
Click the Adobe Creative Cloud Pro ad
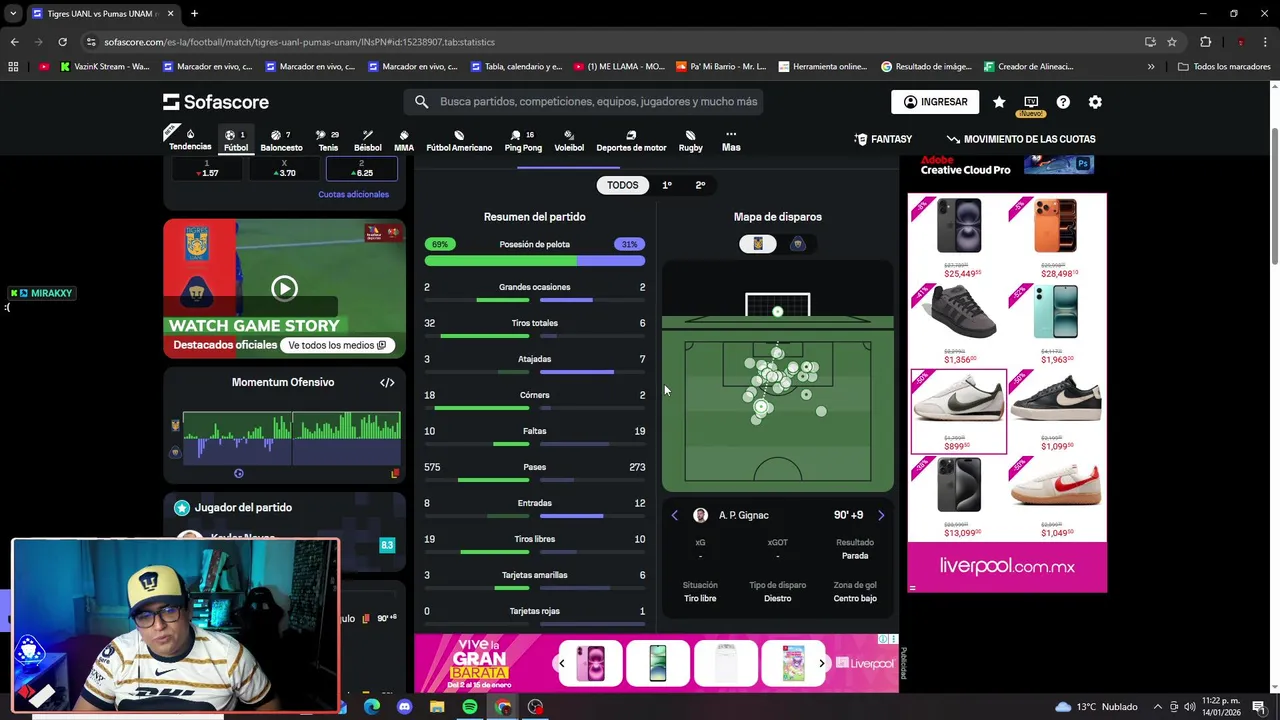click(x=1007, y=166)
